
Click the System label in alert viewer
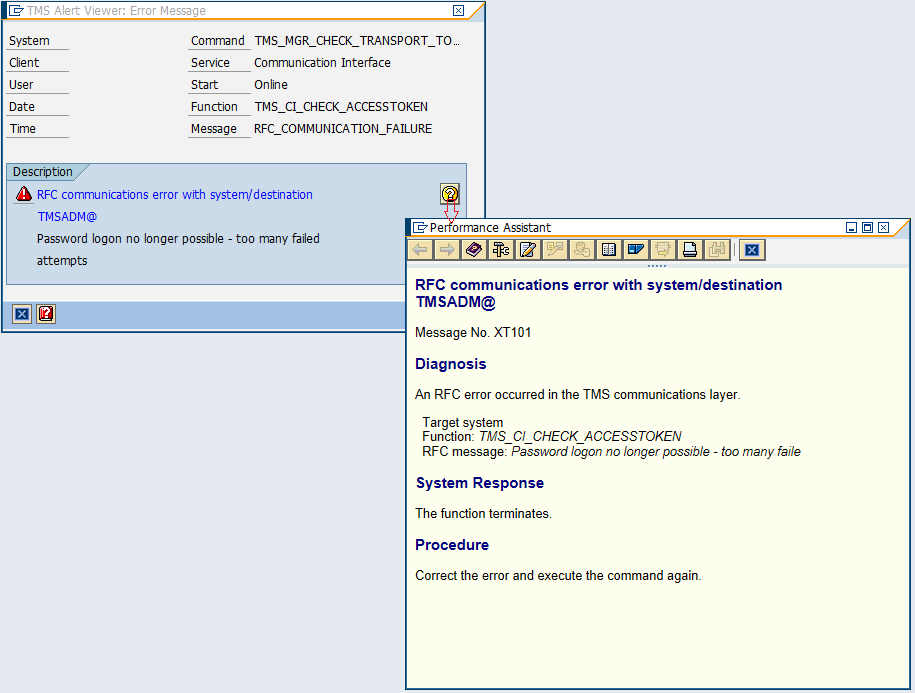pos(29,41)
